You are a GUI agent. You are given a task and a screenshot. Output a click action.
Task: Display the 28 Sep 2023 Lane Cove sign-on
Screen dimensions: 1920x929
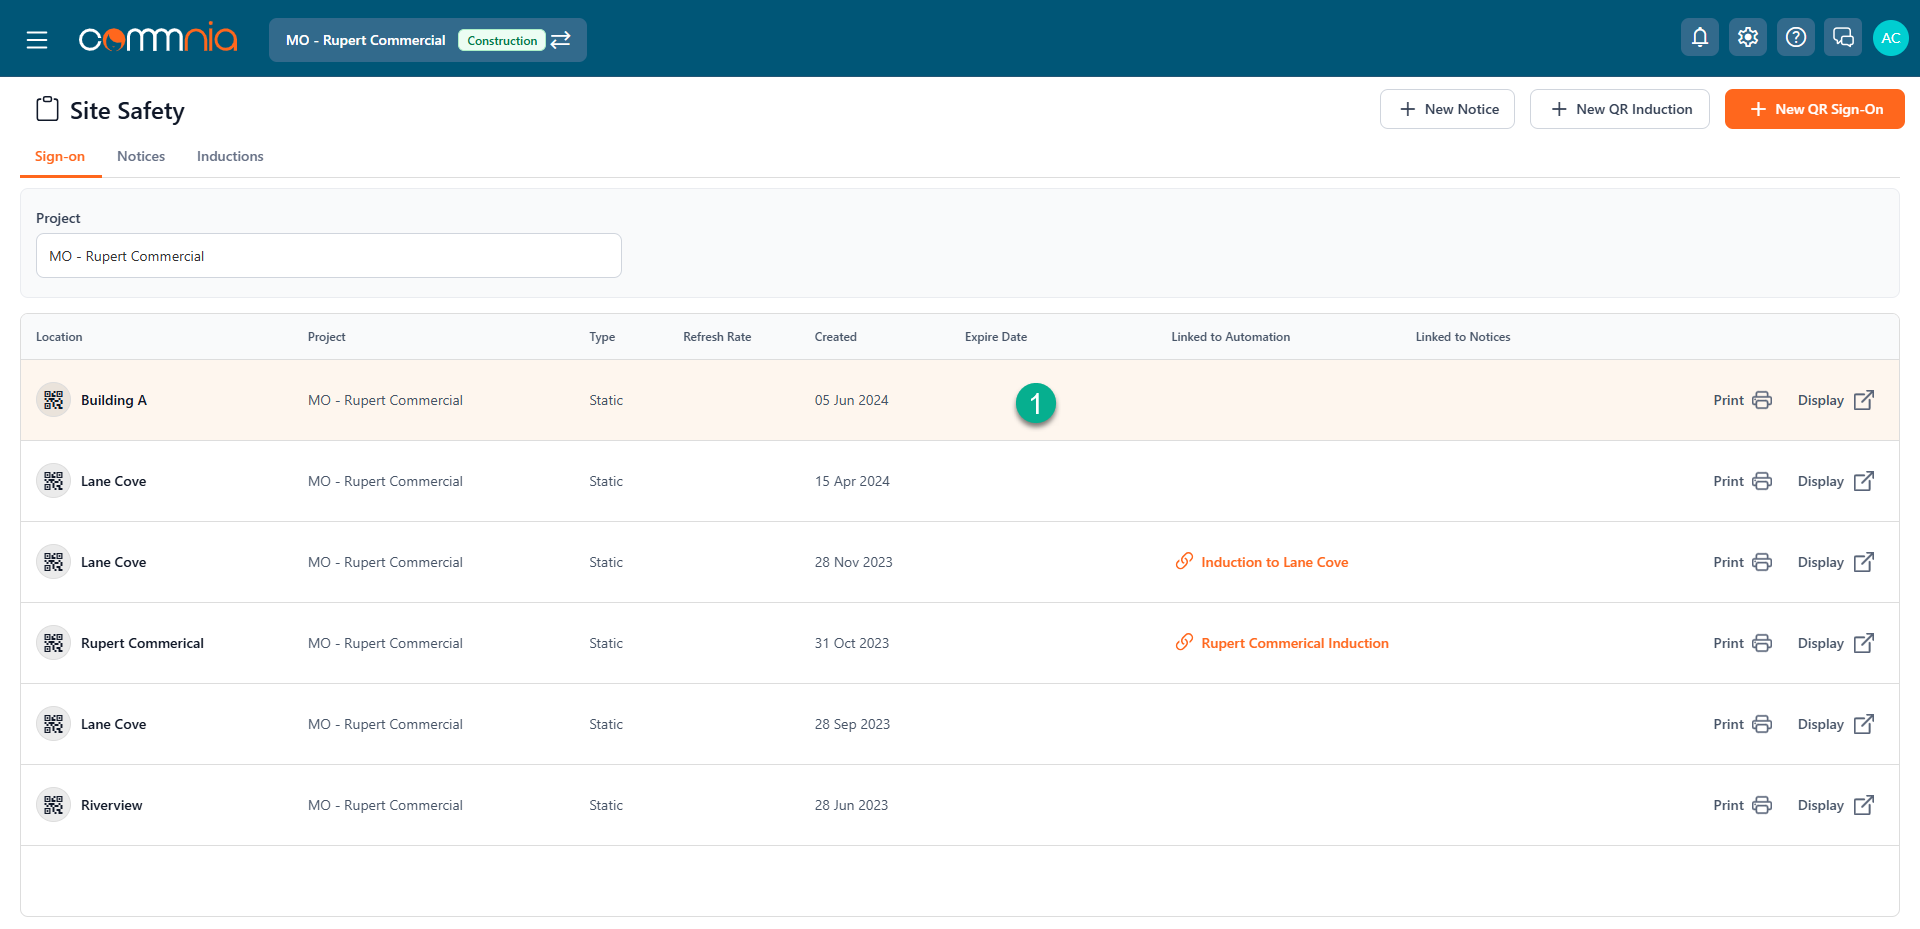point(1836,724)
